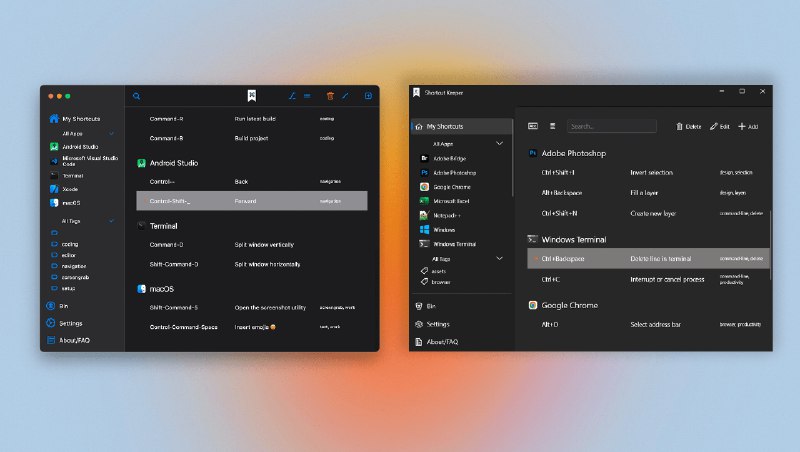Click the Search field in Windows window
800x452 pixels.
[x=612, y=126]
